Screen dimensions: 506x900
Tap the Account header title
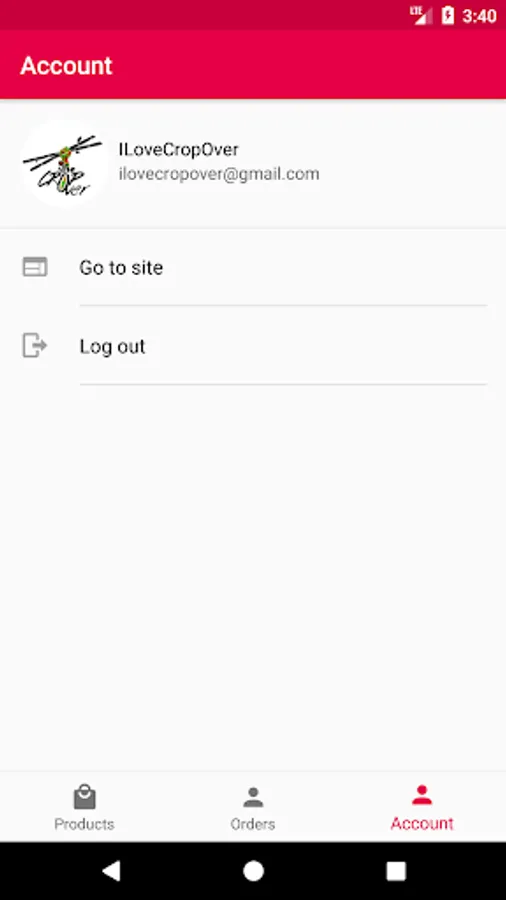66,66
